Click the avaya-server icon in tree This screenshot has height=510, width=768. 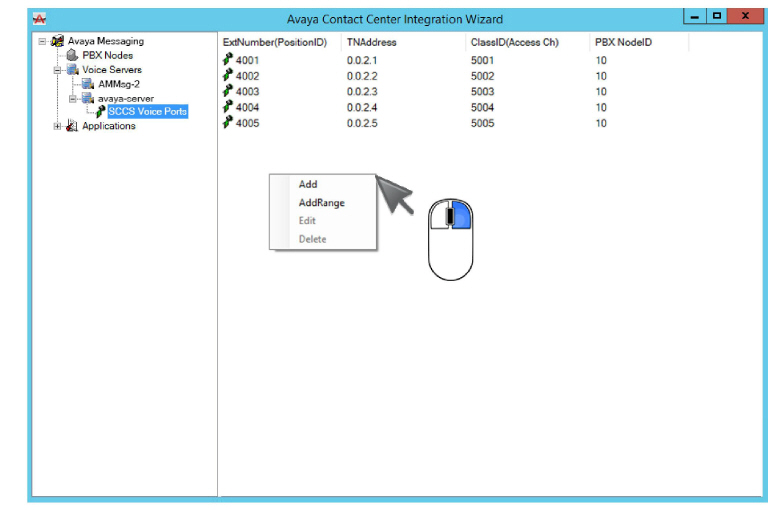coord(88,98)
